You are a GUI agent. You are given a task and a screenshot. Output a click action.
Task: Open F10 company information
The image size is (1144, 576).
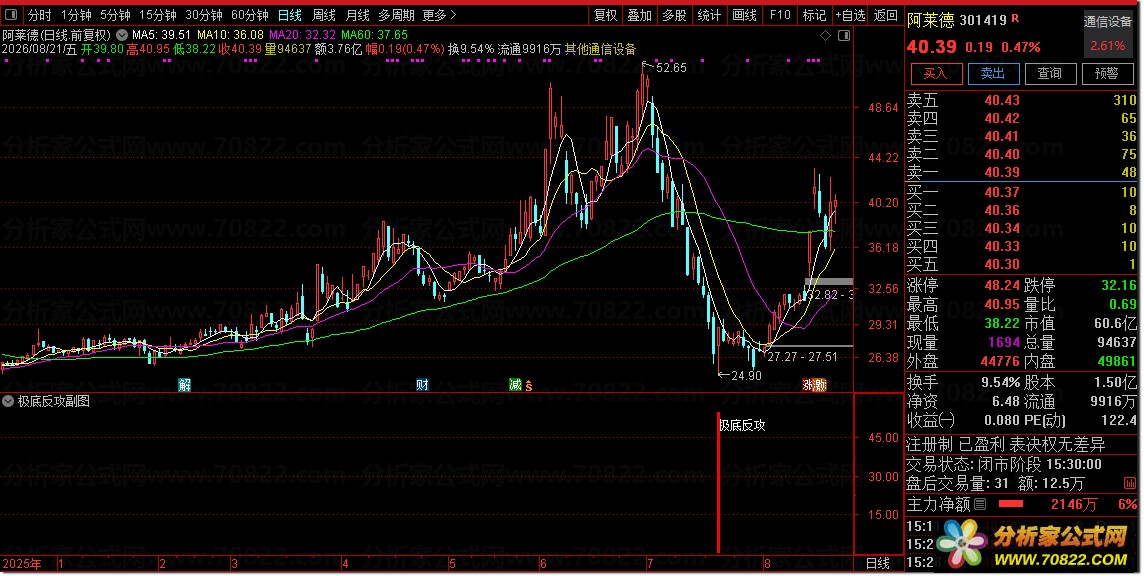pyautogui.click(x=779, y=15)
